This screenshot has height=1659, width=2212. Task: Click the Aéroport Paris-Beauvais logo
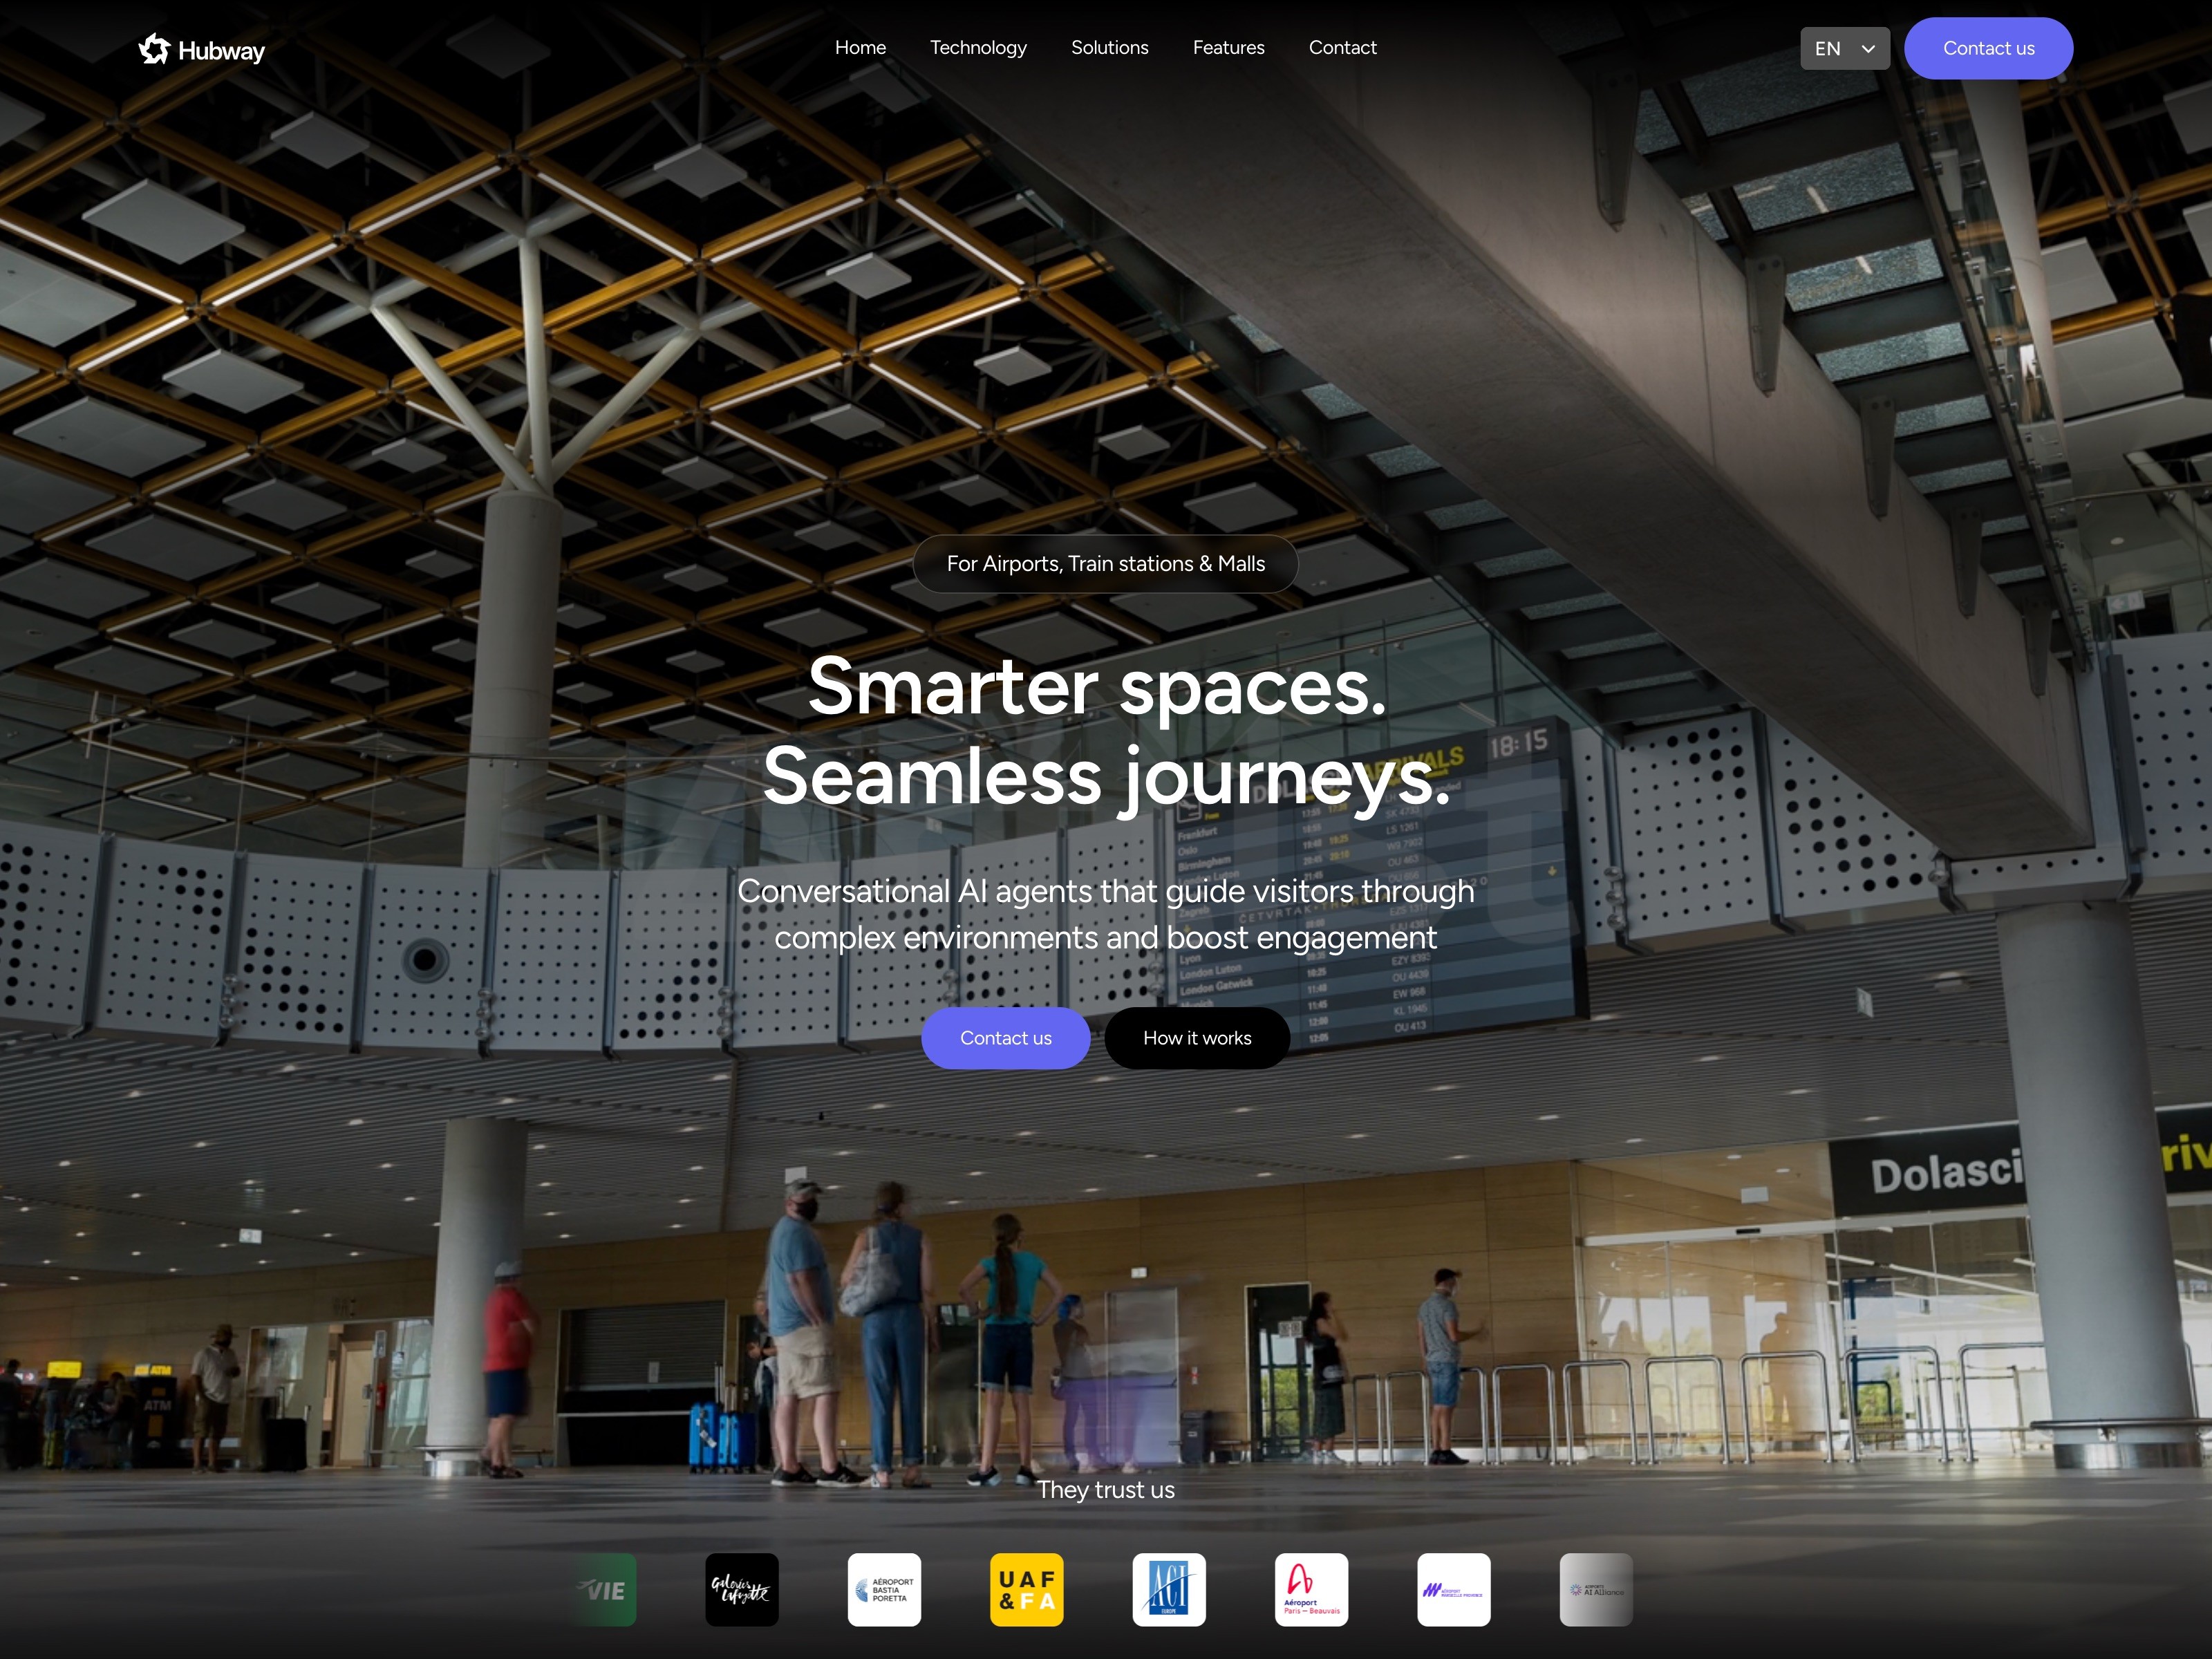coord(1311,1589)
